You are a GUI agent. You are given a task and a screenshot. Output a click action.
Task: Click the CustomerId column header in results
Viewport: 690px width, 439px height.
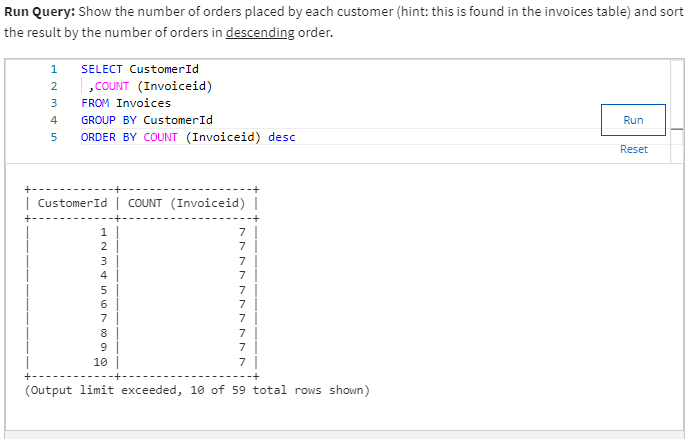point(72,203)
